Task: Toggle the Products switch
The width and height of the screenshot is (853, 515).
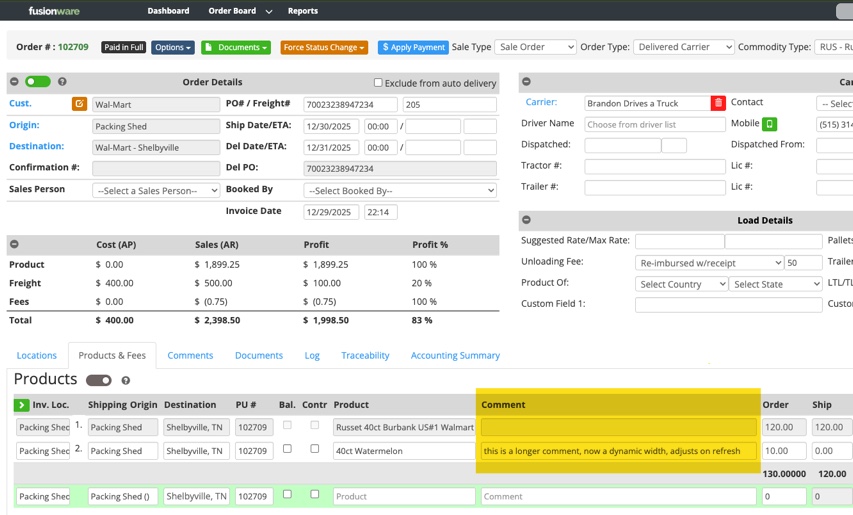Action: (x=99, y=380)
